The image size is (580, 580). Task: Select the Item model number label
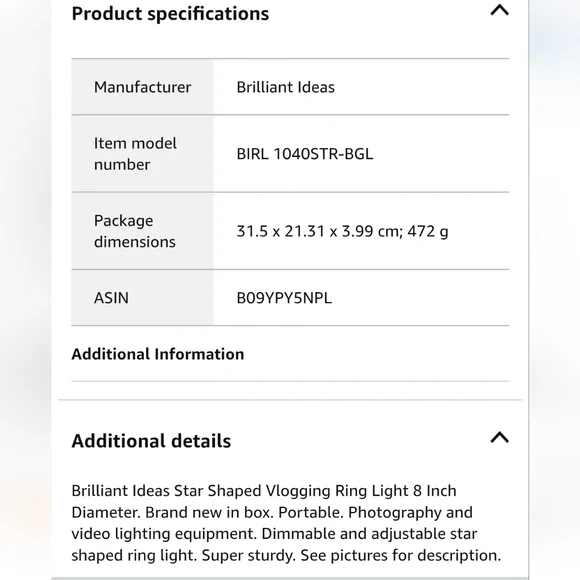[x=135, y=154]
